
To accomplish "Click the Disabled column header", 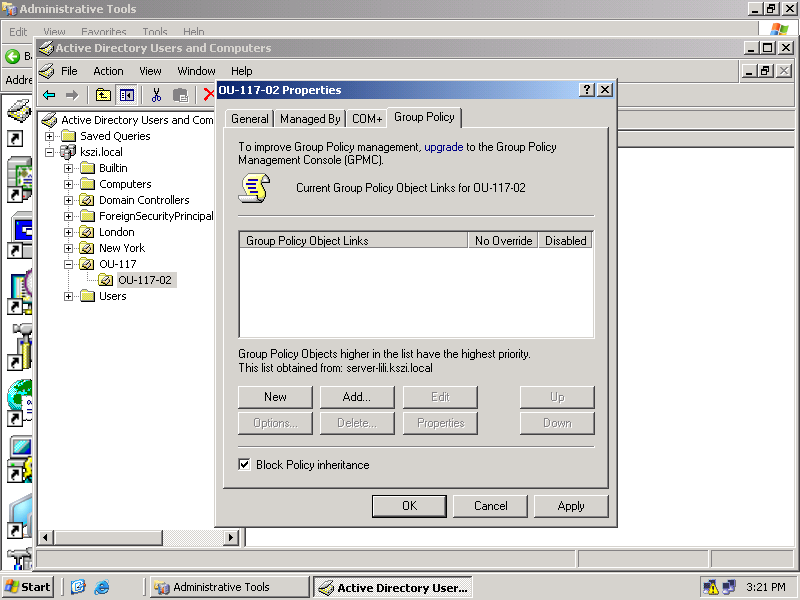I will tap(565, 240).
